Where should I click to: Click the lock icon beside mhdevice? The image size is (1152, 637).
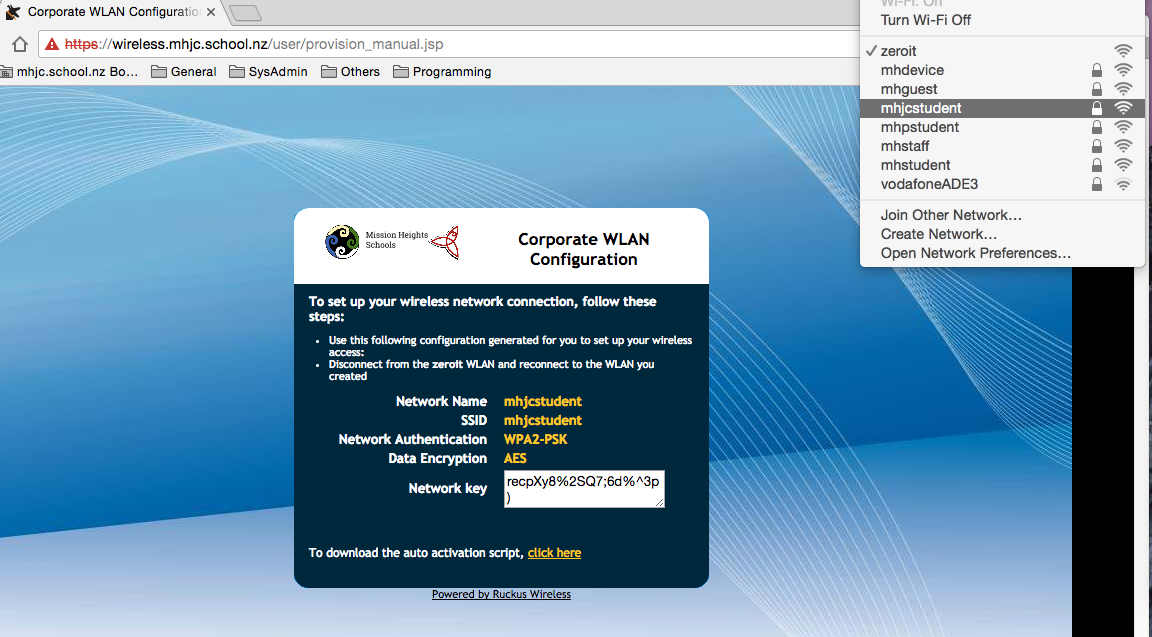pyautogui.click(x=1097, y=70)
